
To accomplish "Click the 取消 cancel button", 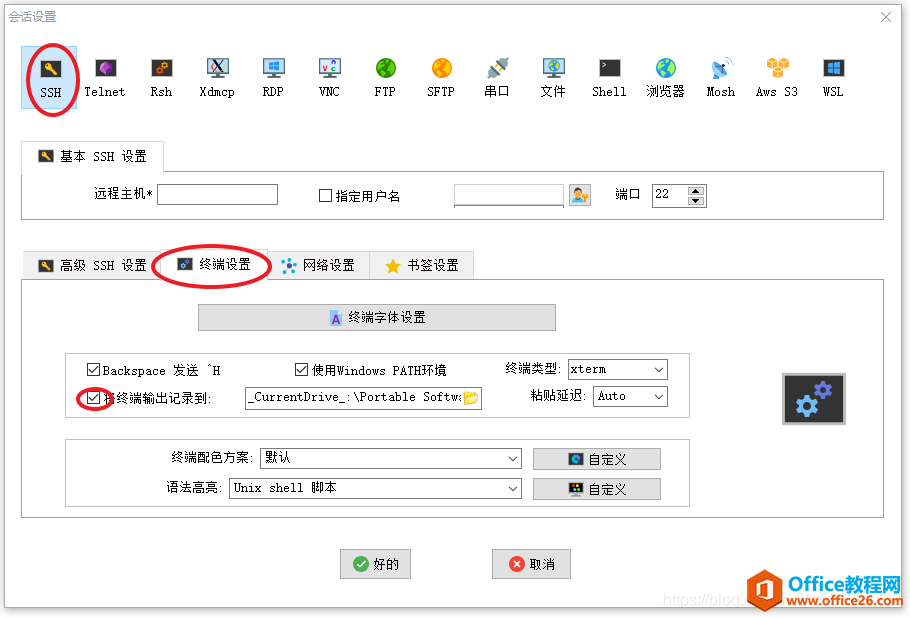I will click(532, 564).
